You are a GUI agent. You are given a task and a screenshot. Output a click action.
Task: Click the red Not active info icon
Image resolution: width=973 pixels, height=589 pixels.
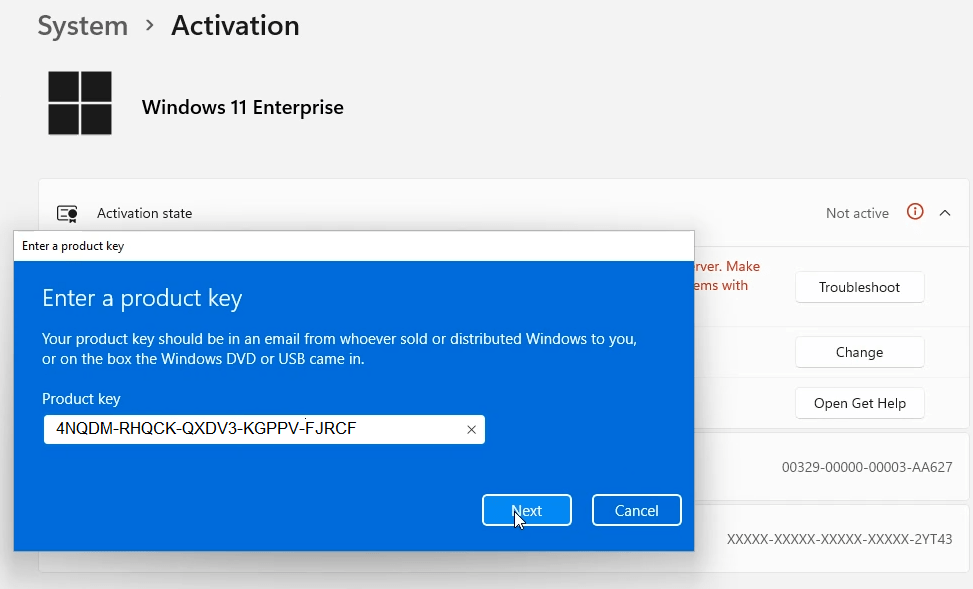pyautogui.click(x=915, y=212)
